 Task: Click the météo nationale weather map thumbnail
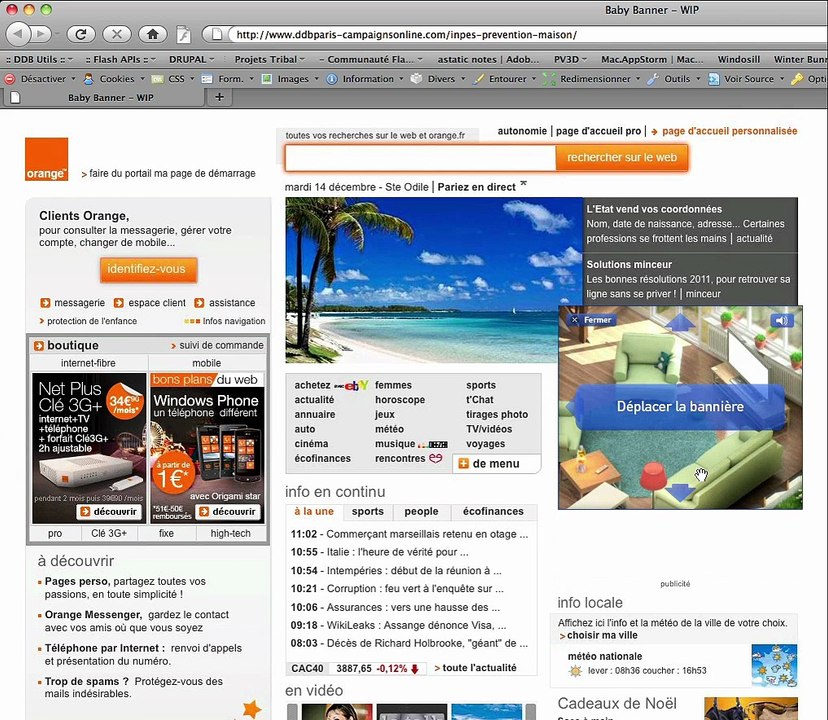coord(774,665)
